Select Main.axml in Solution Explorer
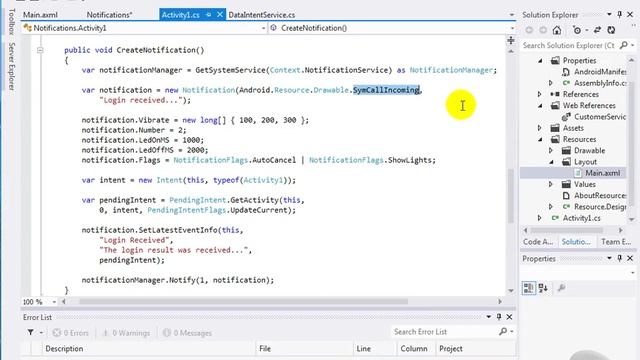Viewport: 640px width, 360px height. [602, 173]
